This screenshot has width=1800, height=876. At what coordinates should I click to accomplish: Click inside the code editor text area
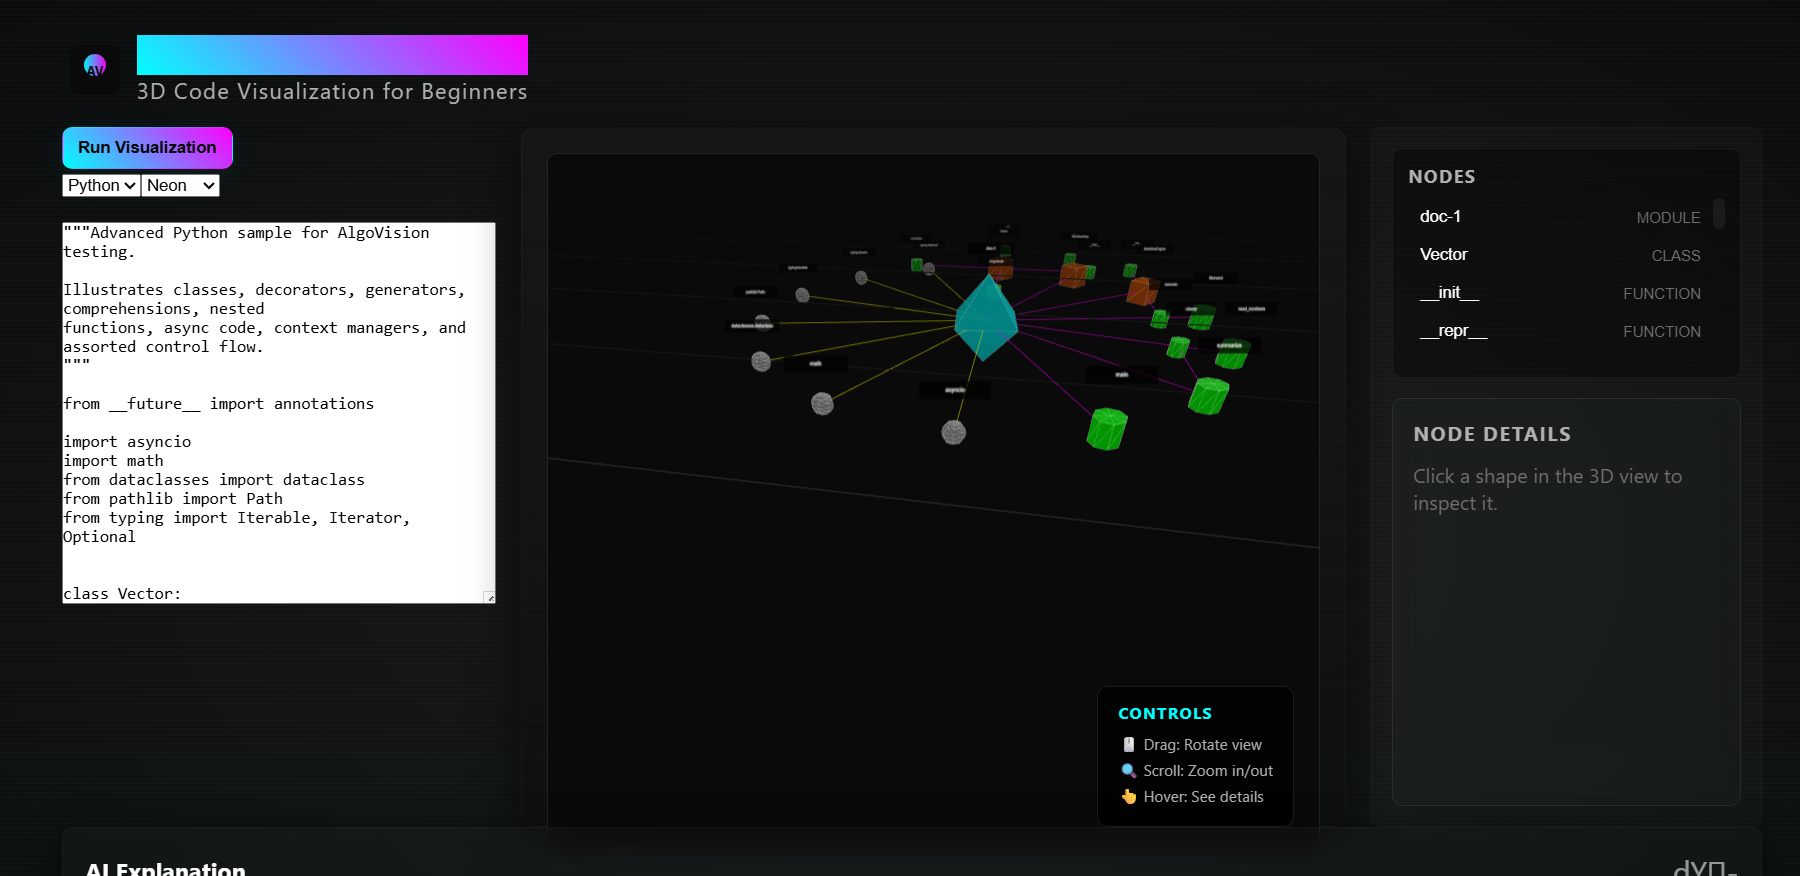pyautogui.click(x=279, y=413)
